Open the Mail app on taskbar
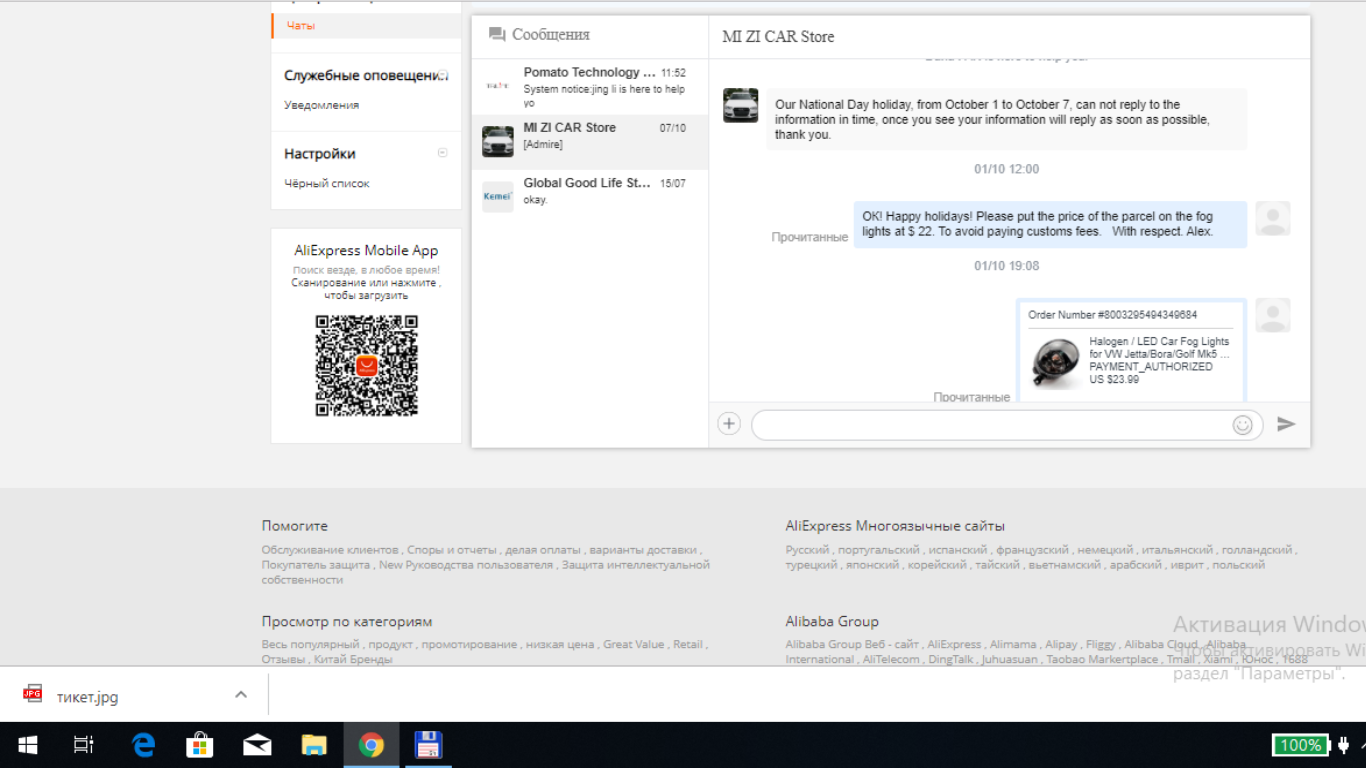 tap(257, 745)
